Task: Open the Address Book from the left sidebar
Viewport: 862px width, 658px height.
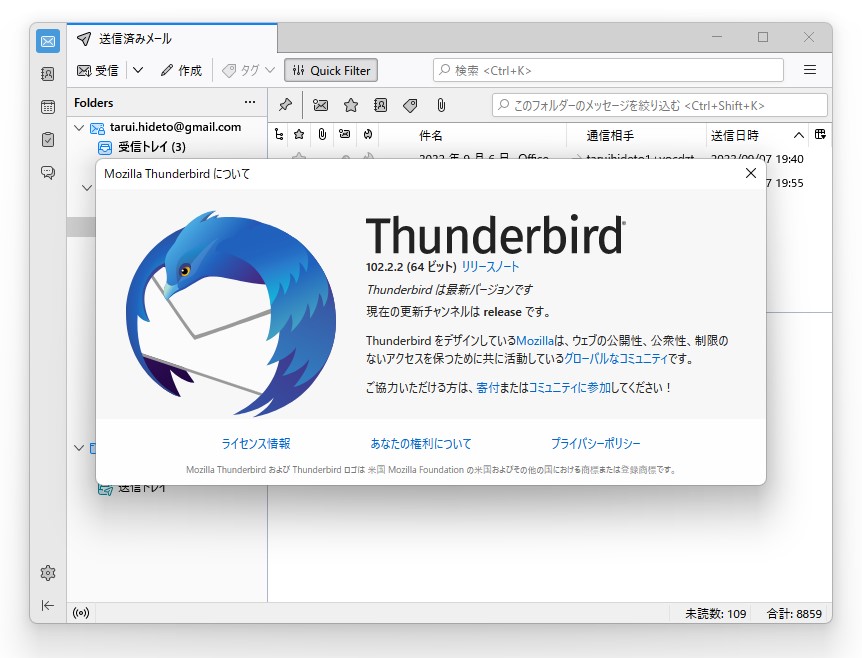Action: [x=48, y=75]
